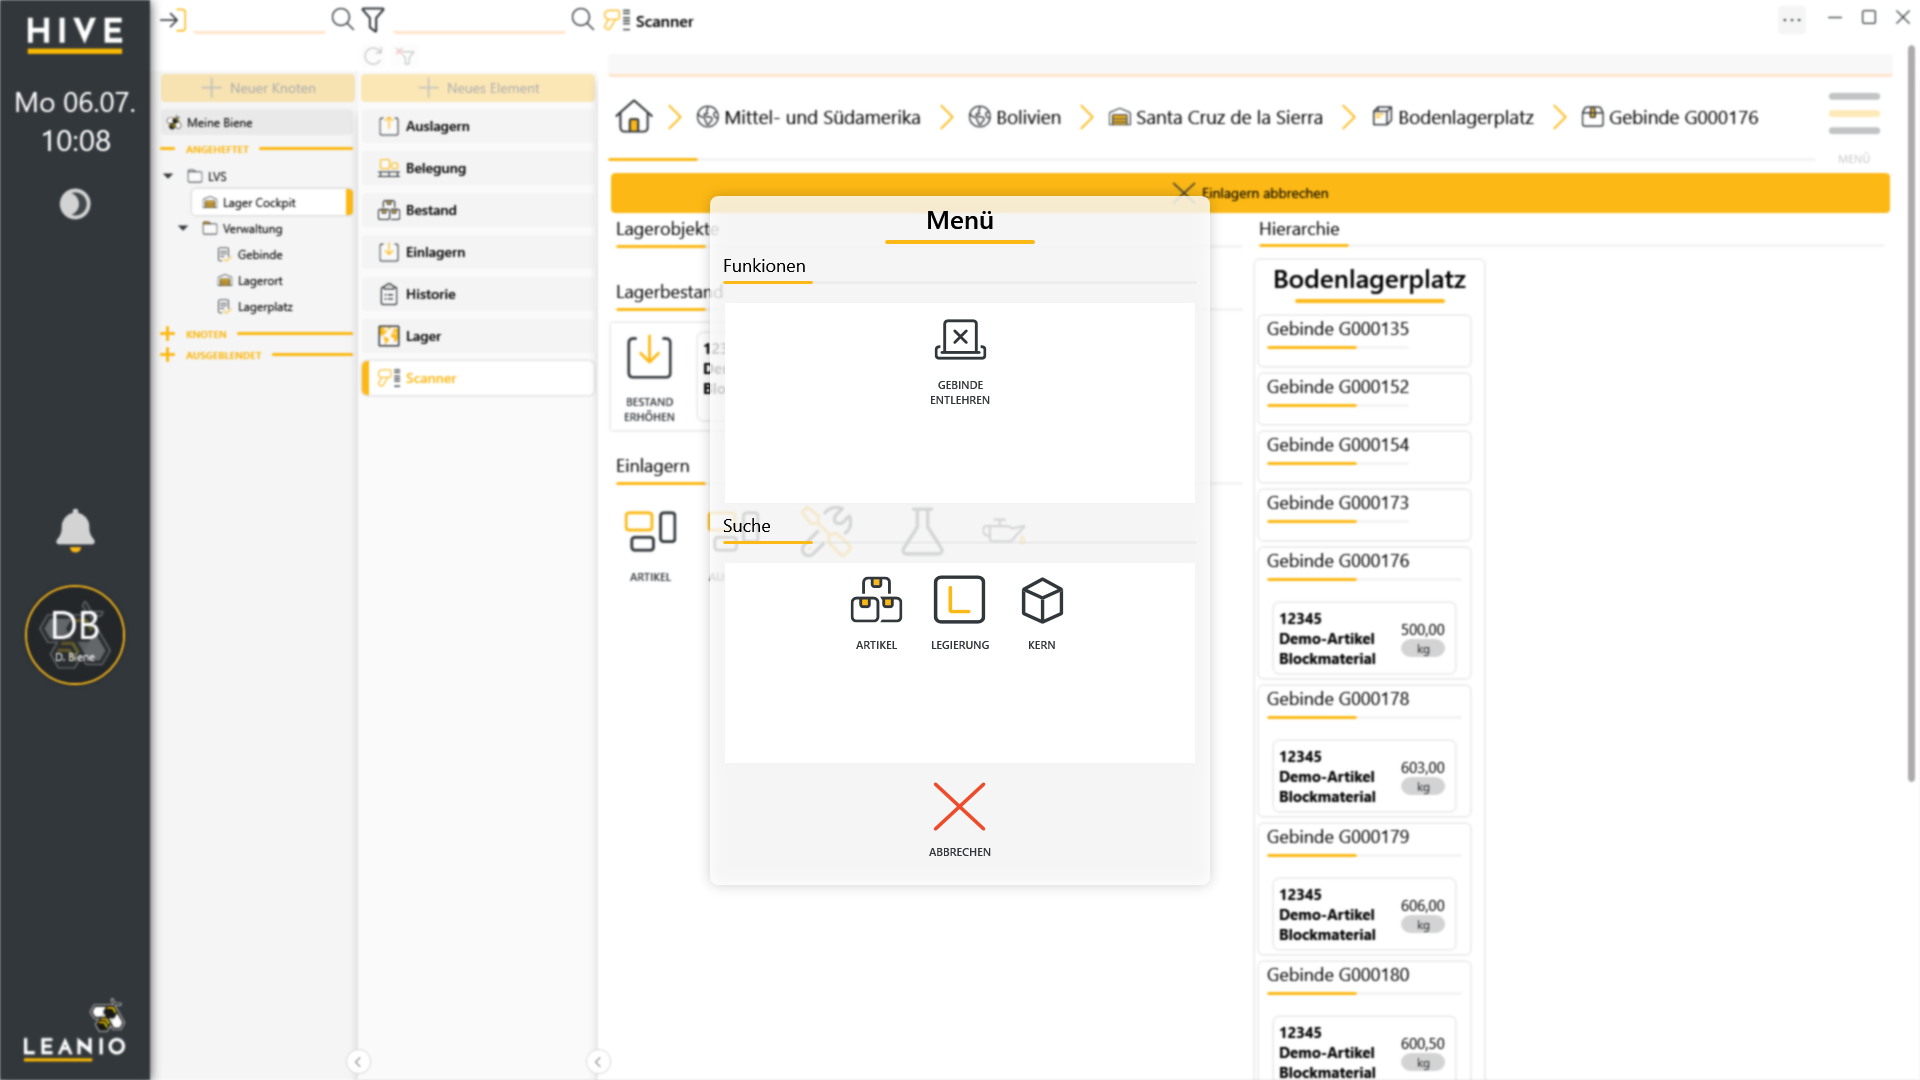The image size is (1920, 1080).
Task: Open the Historie menu entry
Action: tap(478, 294)
